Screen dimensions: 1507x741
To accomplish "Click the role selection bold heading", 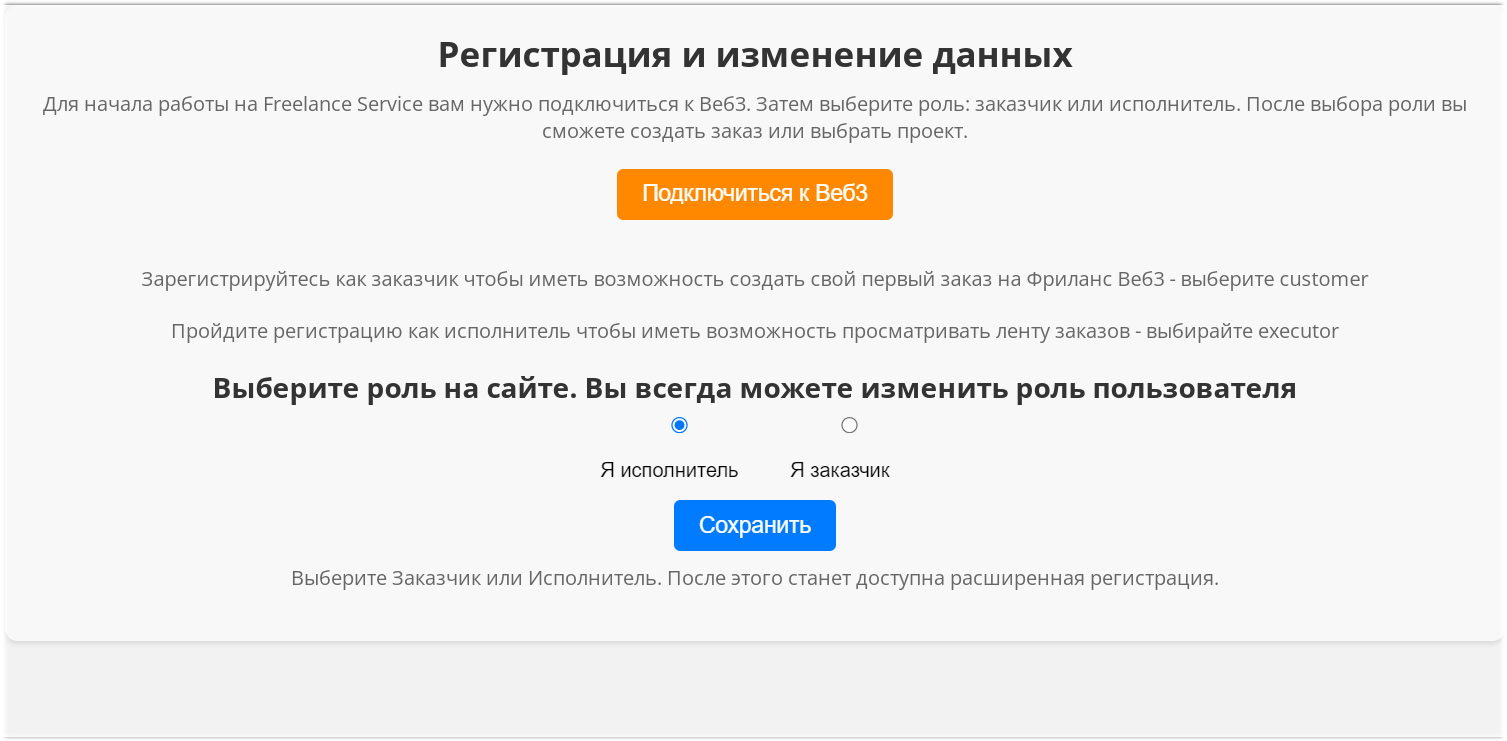I will [754, 388].
